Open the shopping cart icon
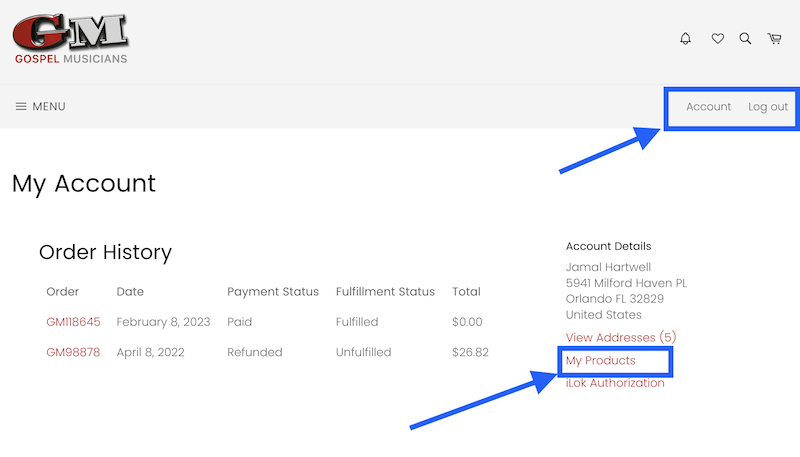 point(774,39)
